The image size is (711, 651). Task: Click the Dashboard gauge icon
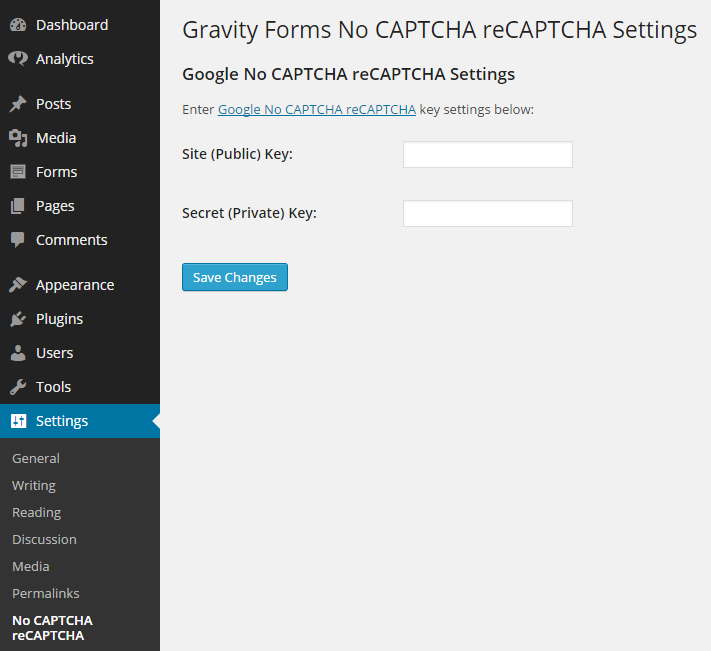[x=18, y=25]
